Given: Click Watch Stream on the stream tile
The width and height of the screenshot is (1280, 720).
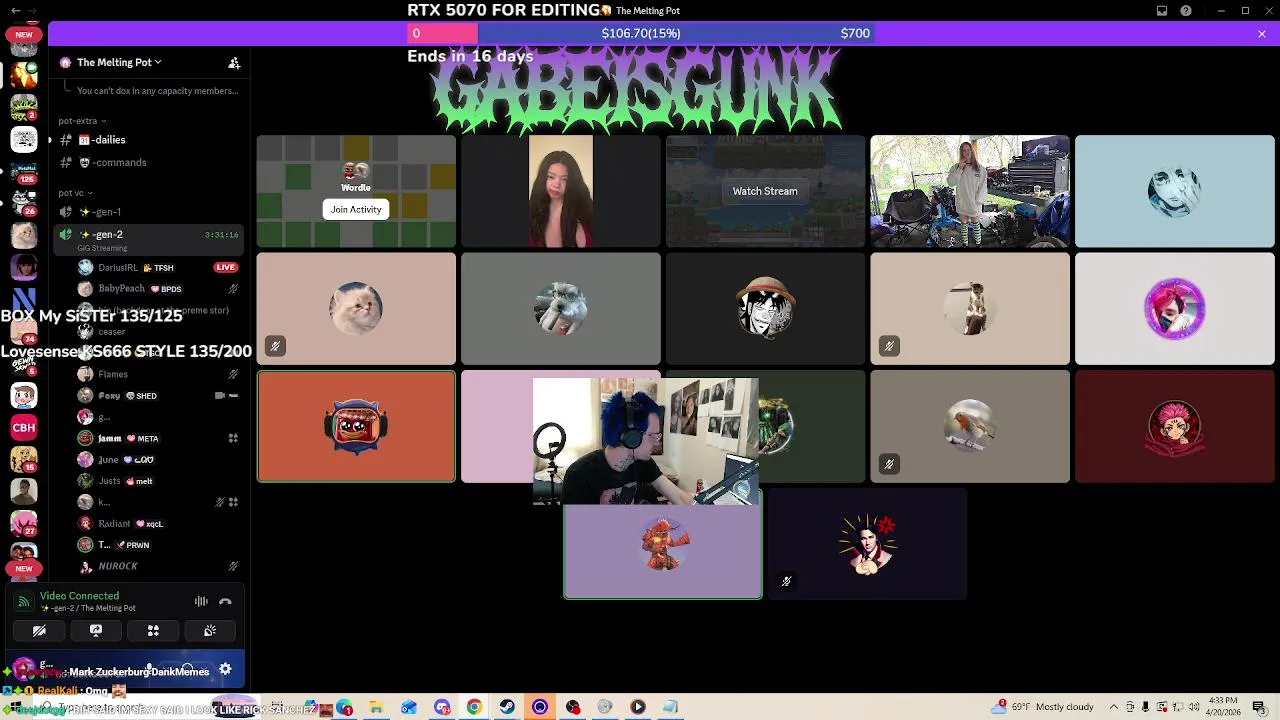Looking at the screenshot, I should click(x=765, y=191).
